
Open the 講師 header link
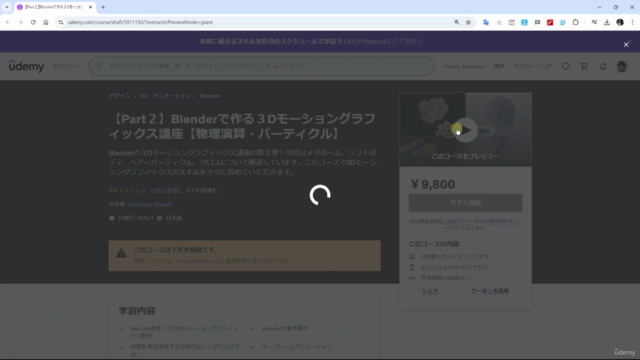(x=499, y=67)
